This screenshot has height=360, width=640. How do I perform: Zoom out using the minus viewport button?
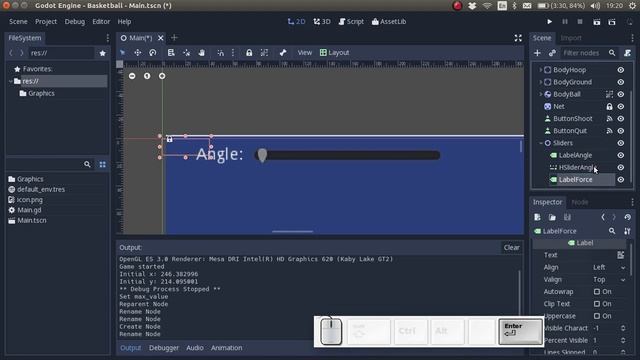132,76
